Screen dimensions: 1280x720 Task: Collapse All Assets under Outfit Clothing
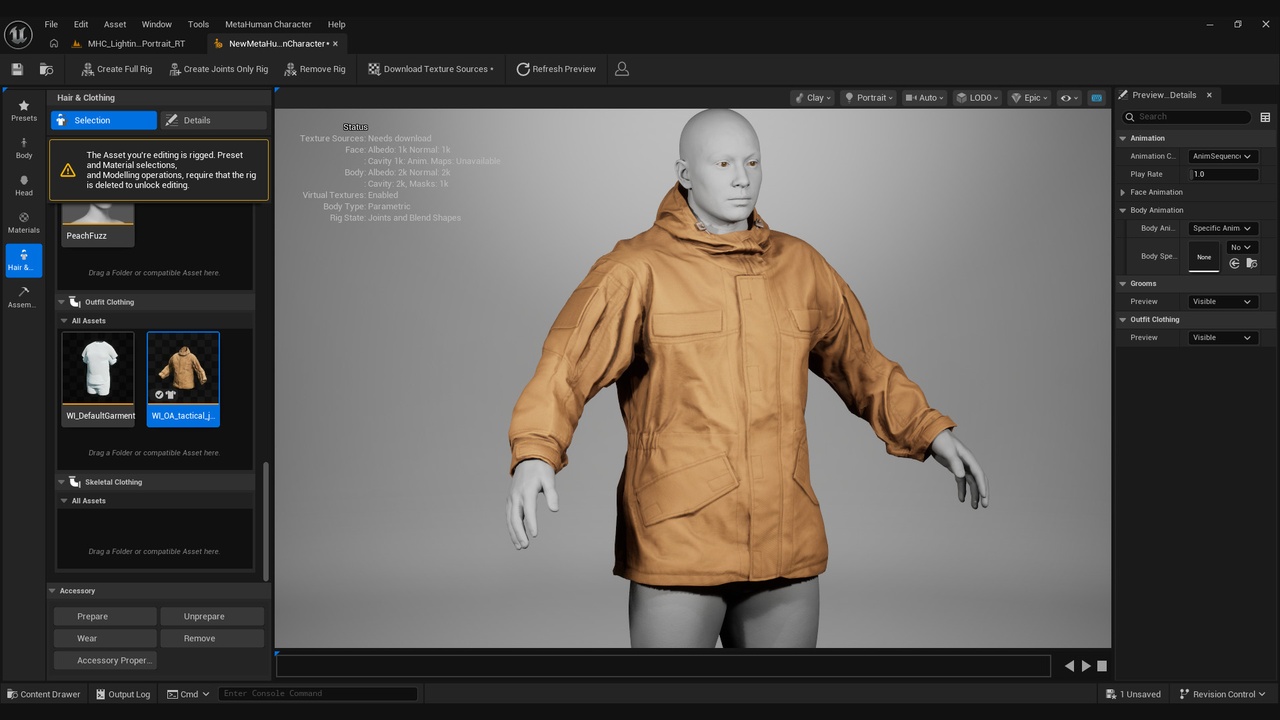tap(64, 321)
